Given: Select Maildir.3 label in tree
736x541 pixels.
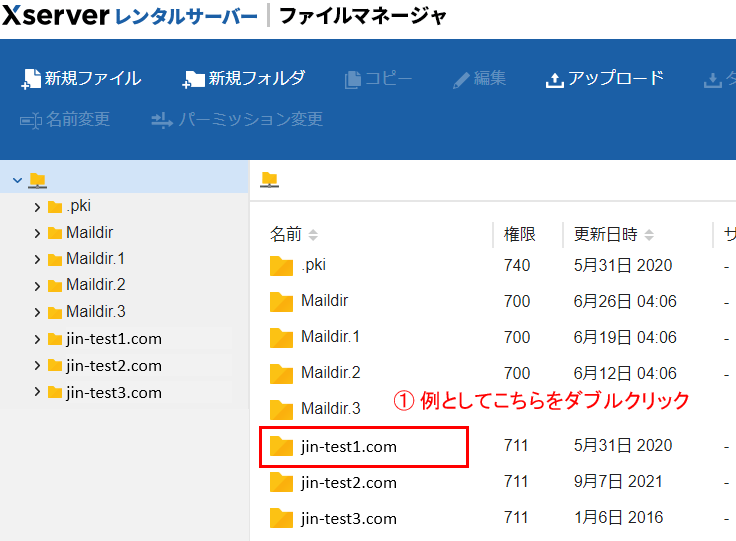Looking at the screenshot, I should [96, 312].
